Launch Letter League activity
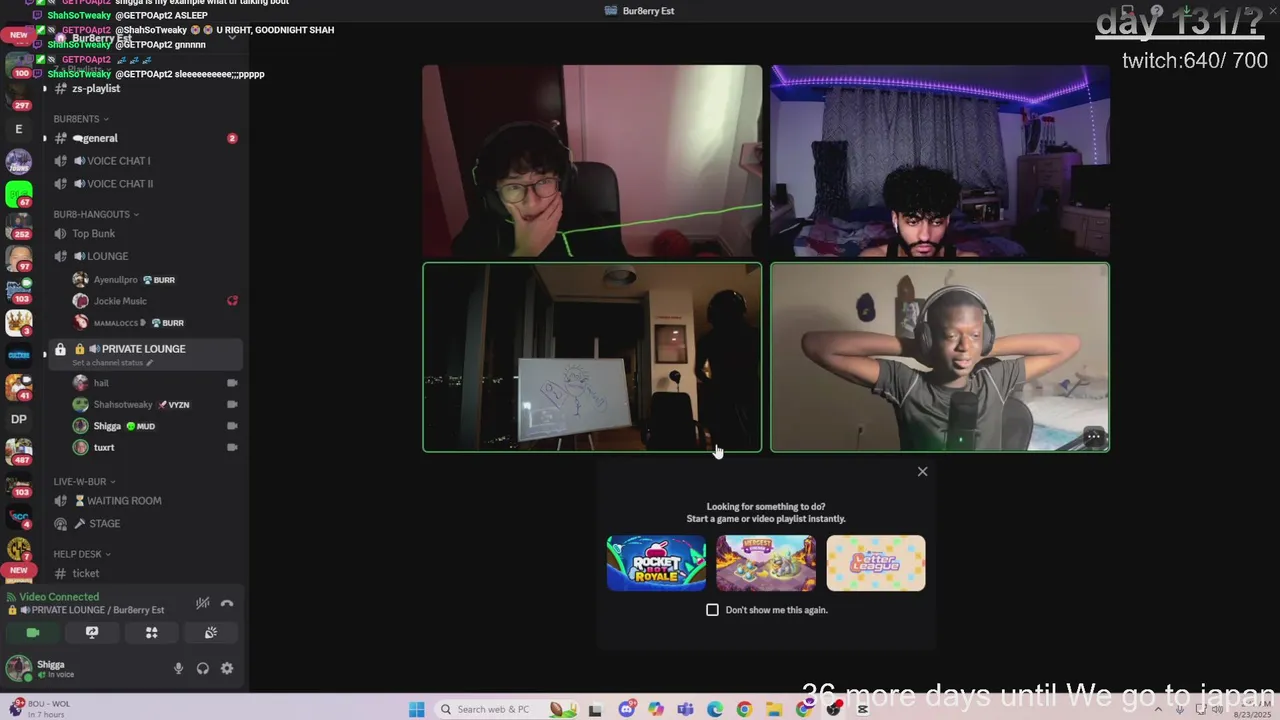This screenshot has height=720, width=1280. point(876,563)
